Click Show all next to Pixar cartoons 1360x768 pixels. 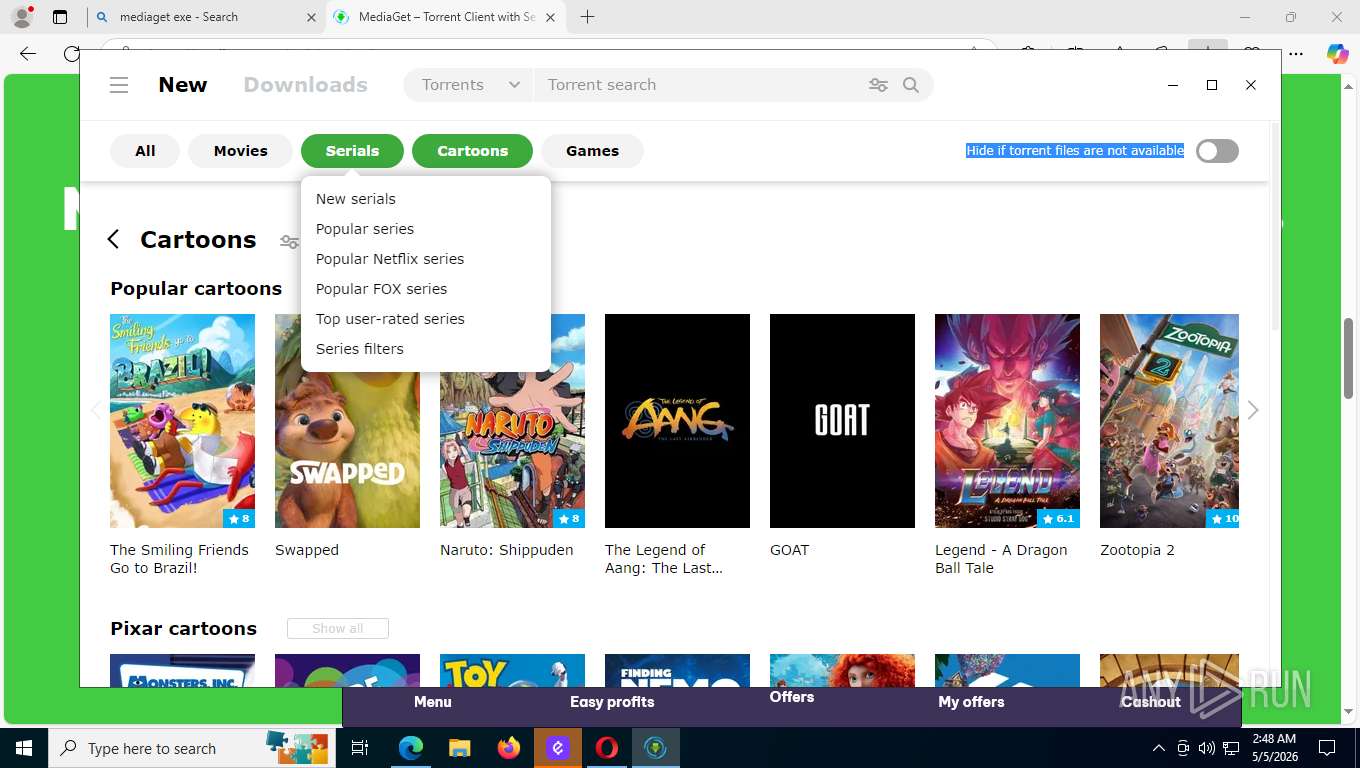coord(338,628)
